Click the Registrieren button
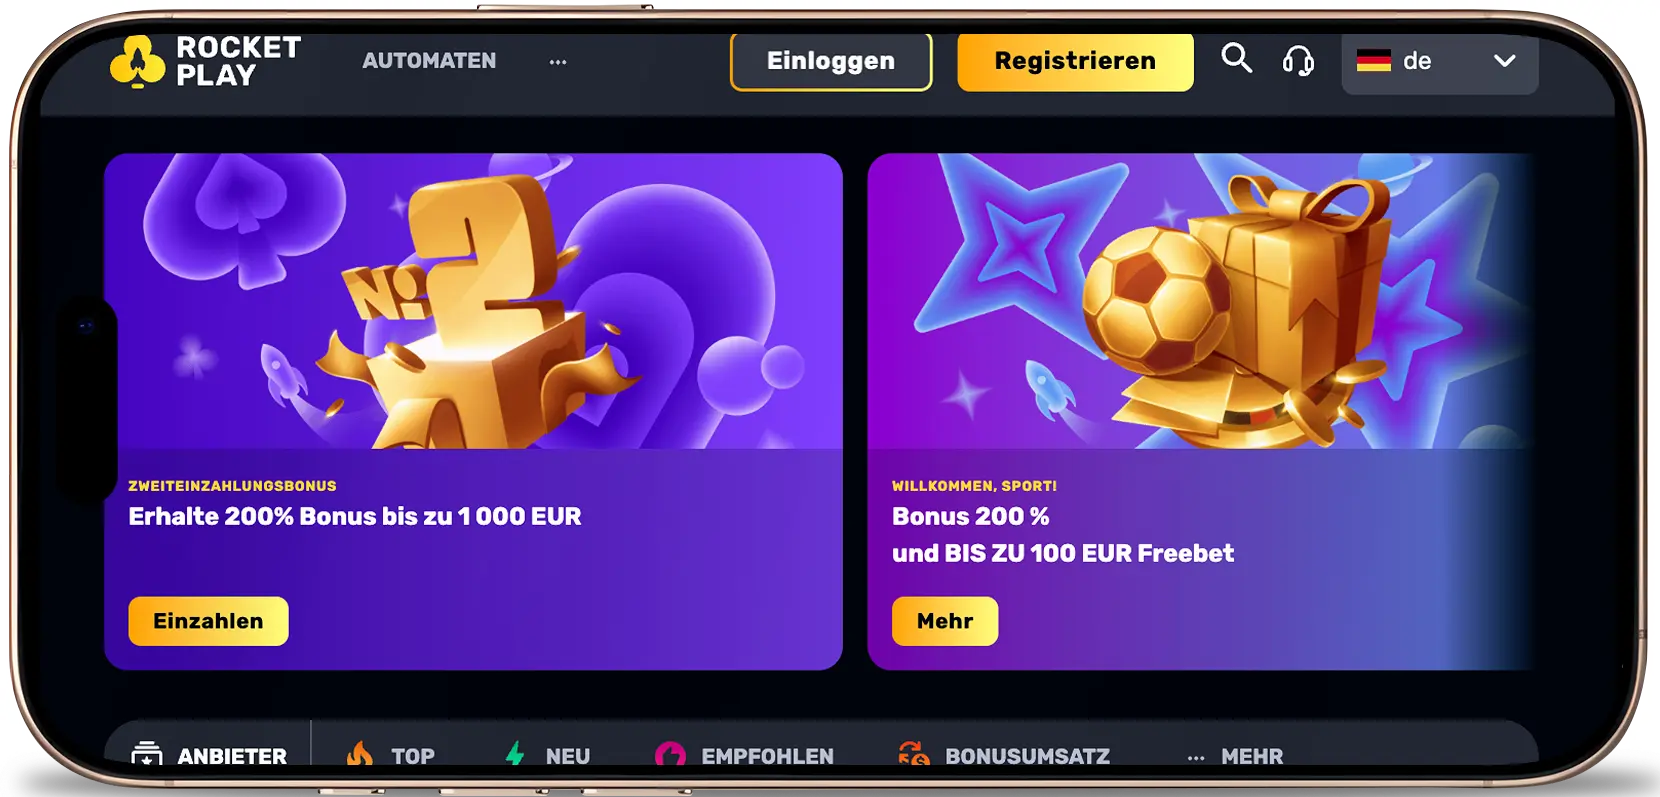The width and height of the screenshot is (1660, 797). [x=1075, y=61]
